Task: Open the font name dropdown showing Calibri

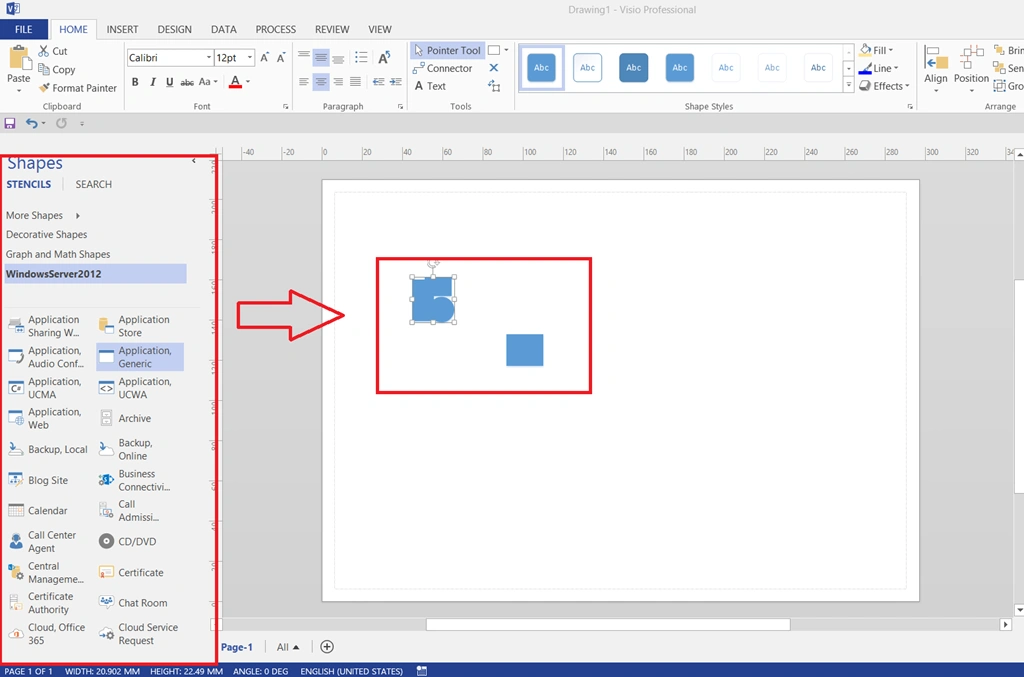Action: [x=209, y=58]
